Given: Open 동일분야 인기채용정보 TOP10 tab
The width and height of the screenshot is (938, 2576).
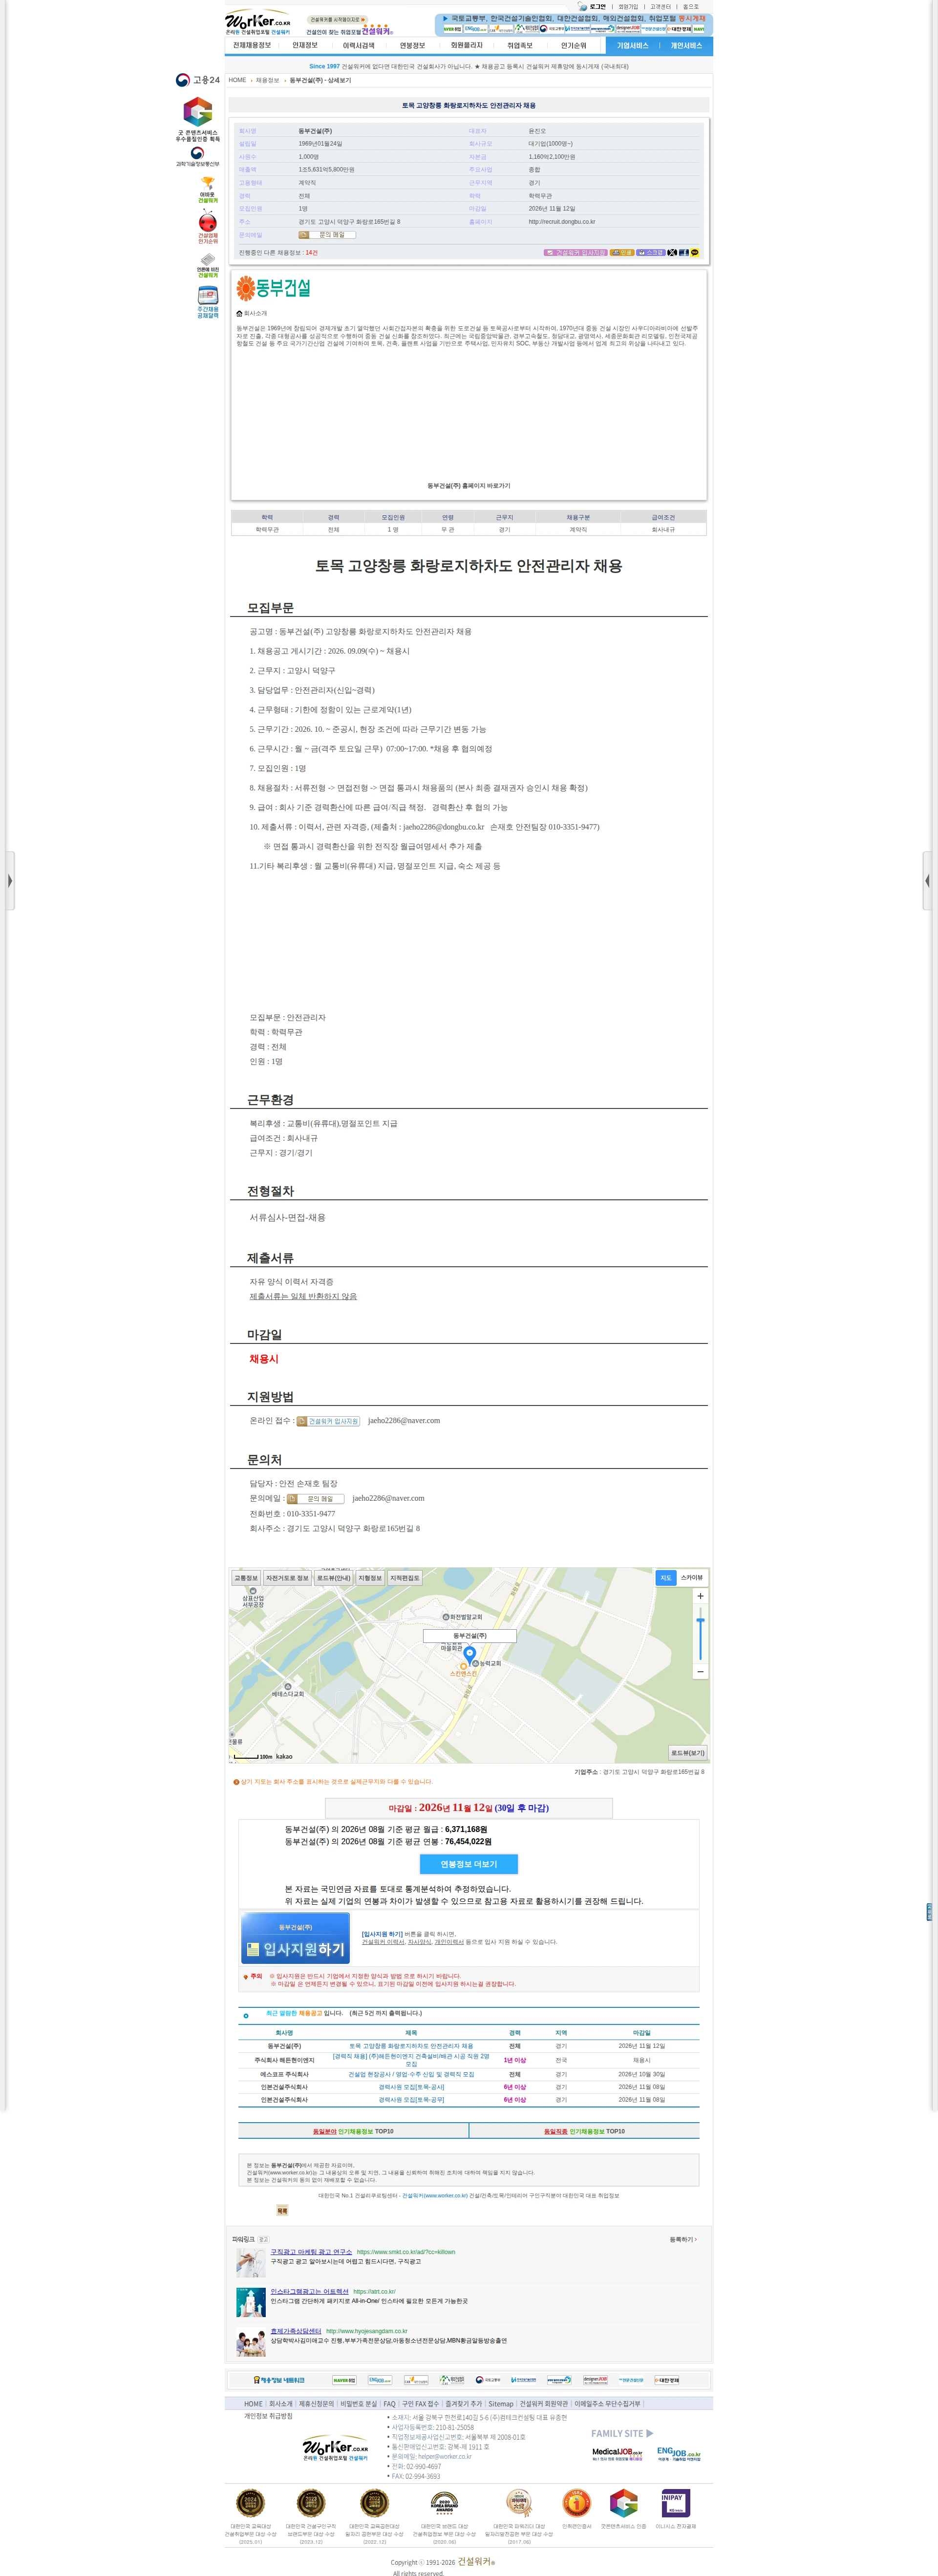Looking at the screenshot, I should point(353,2131).
